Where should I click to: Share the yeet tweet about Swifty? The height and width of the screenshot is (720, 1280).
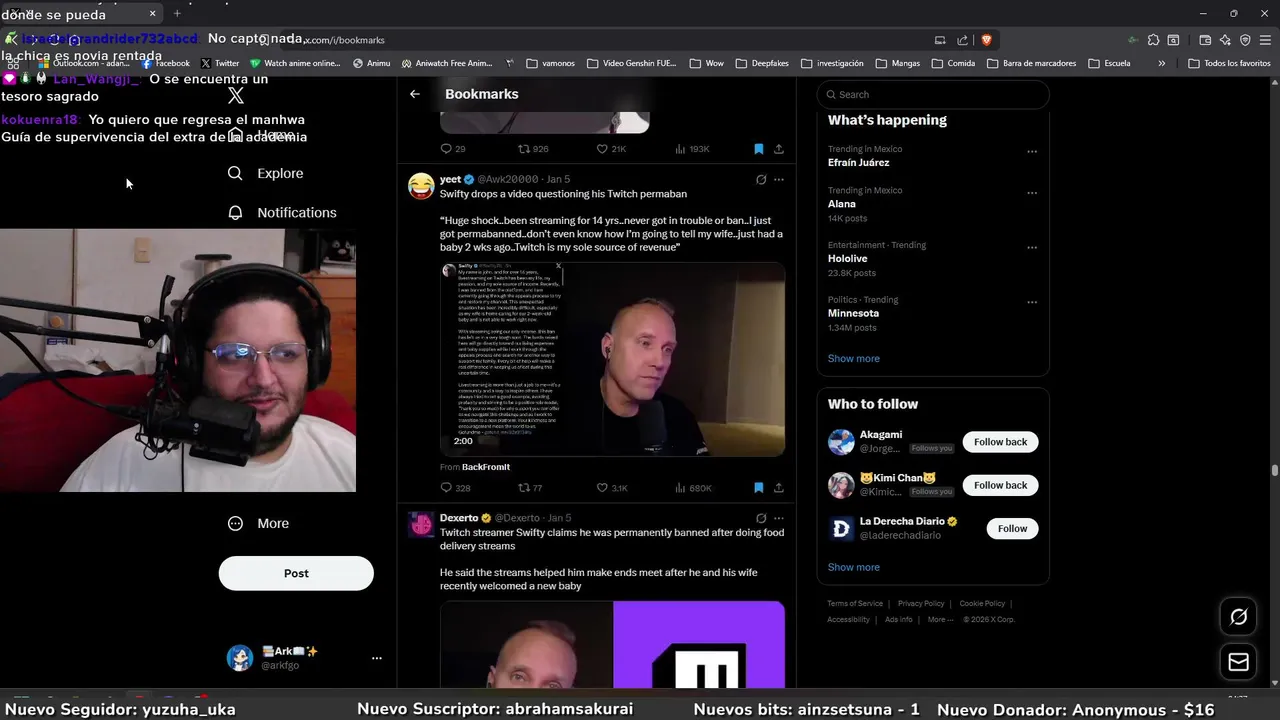pos(779,488)
